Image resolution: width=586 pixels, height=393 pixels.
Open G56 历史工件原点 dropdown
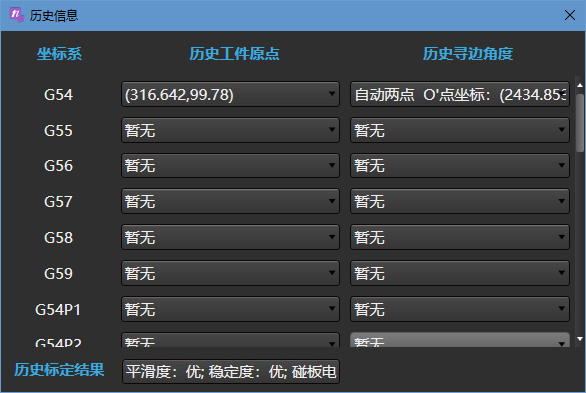(230, 165)
